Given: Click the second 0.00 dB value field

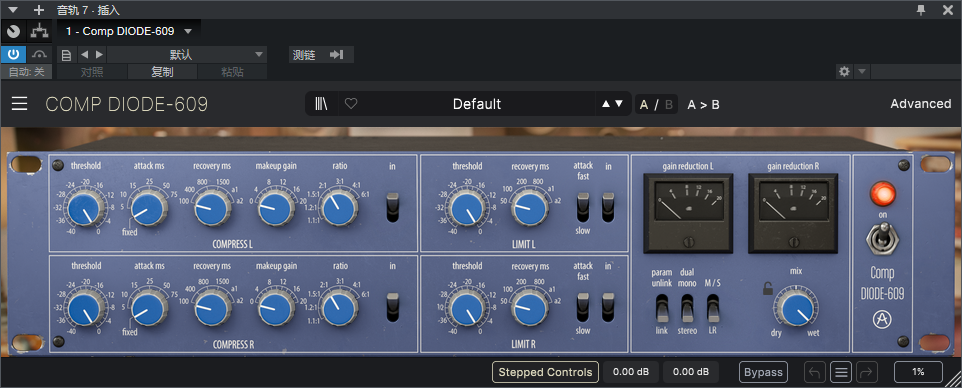Looking at the screenshot, I should (x=691, y=372).
